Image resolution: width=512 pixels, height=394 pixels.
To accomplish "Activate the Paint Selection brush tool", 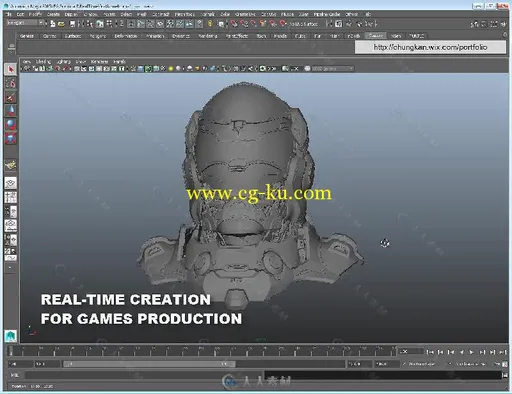I will (x=11, y=97).
